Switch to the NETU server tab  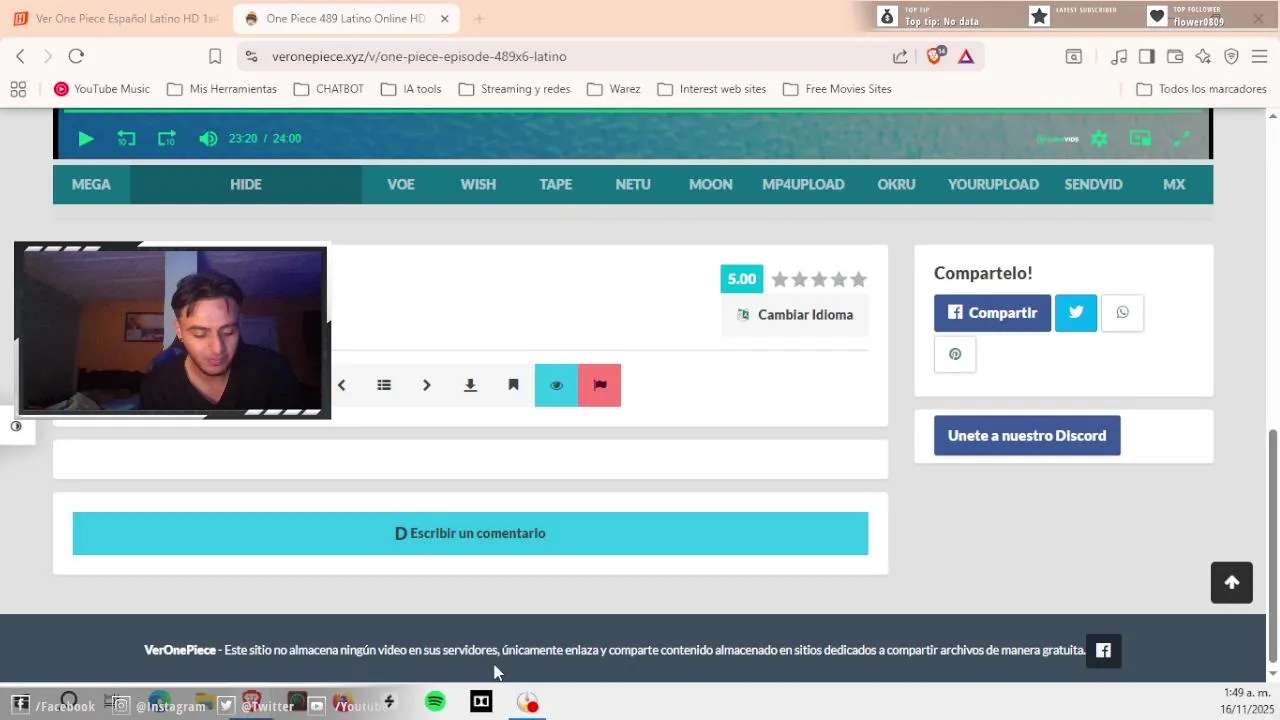(633, 184)
